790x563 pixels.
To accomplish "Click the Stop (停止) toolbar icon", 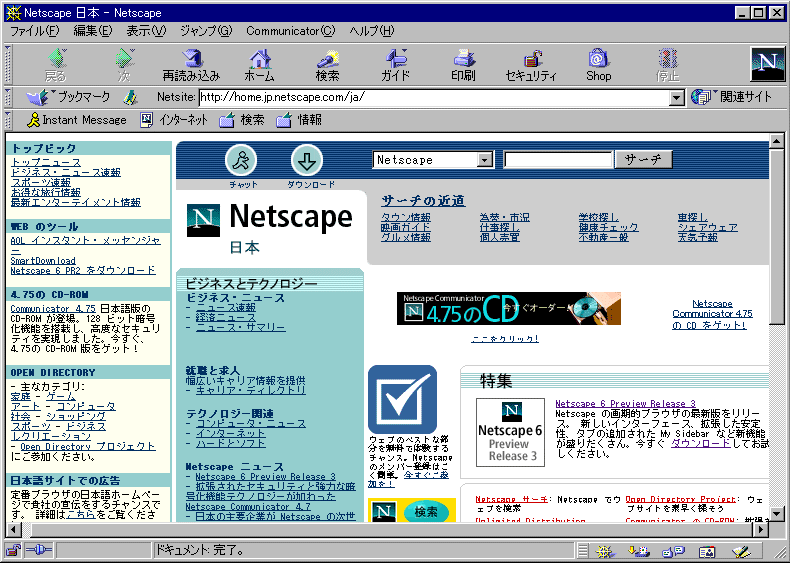I will click(x=668, y=65).
